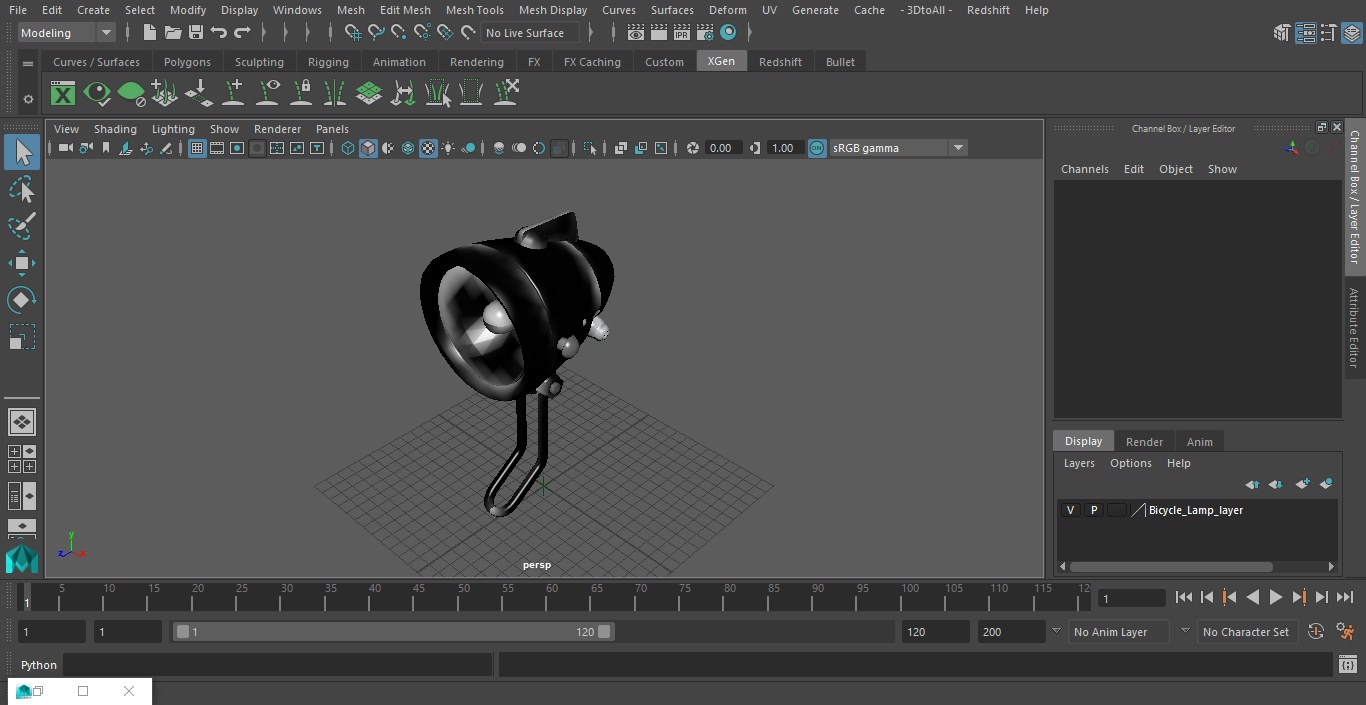Open the File menu
Screen dimensions: 1366x705
tap(18, 10)
